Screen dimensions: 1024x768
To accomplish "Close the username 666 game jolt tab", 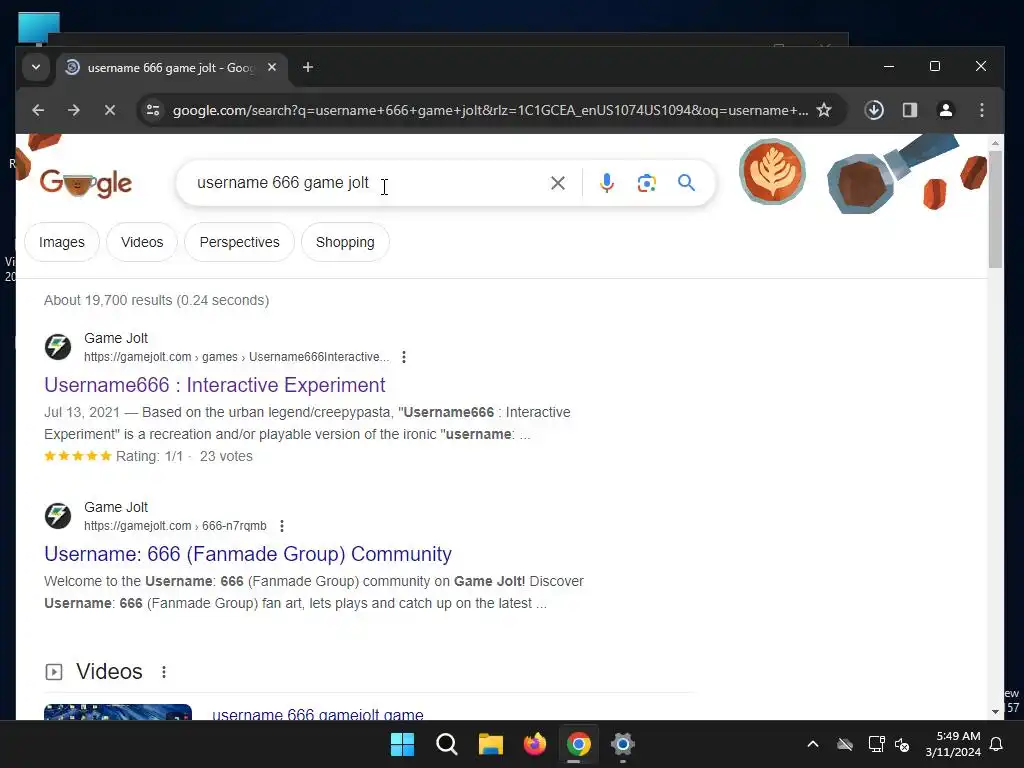I will pos(272,67).
